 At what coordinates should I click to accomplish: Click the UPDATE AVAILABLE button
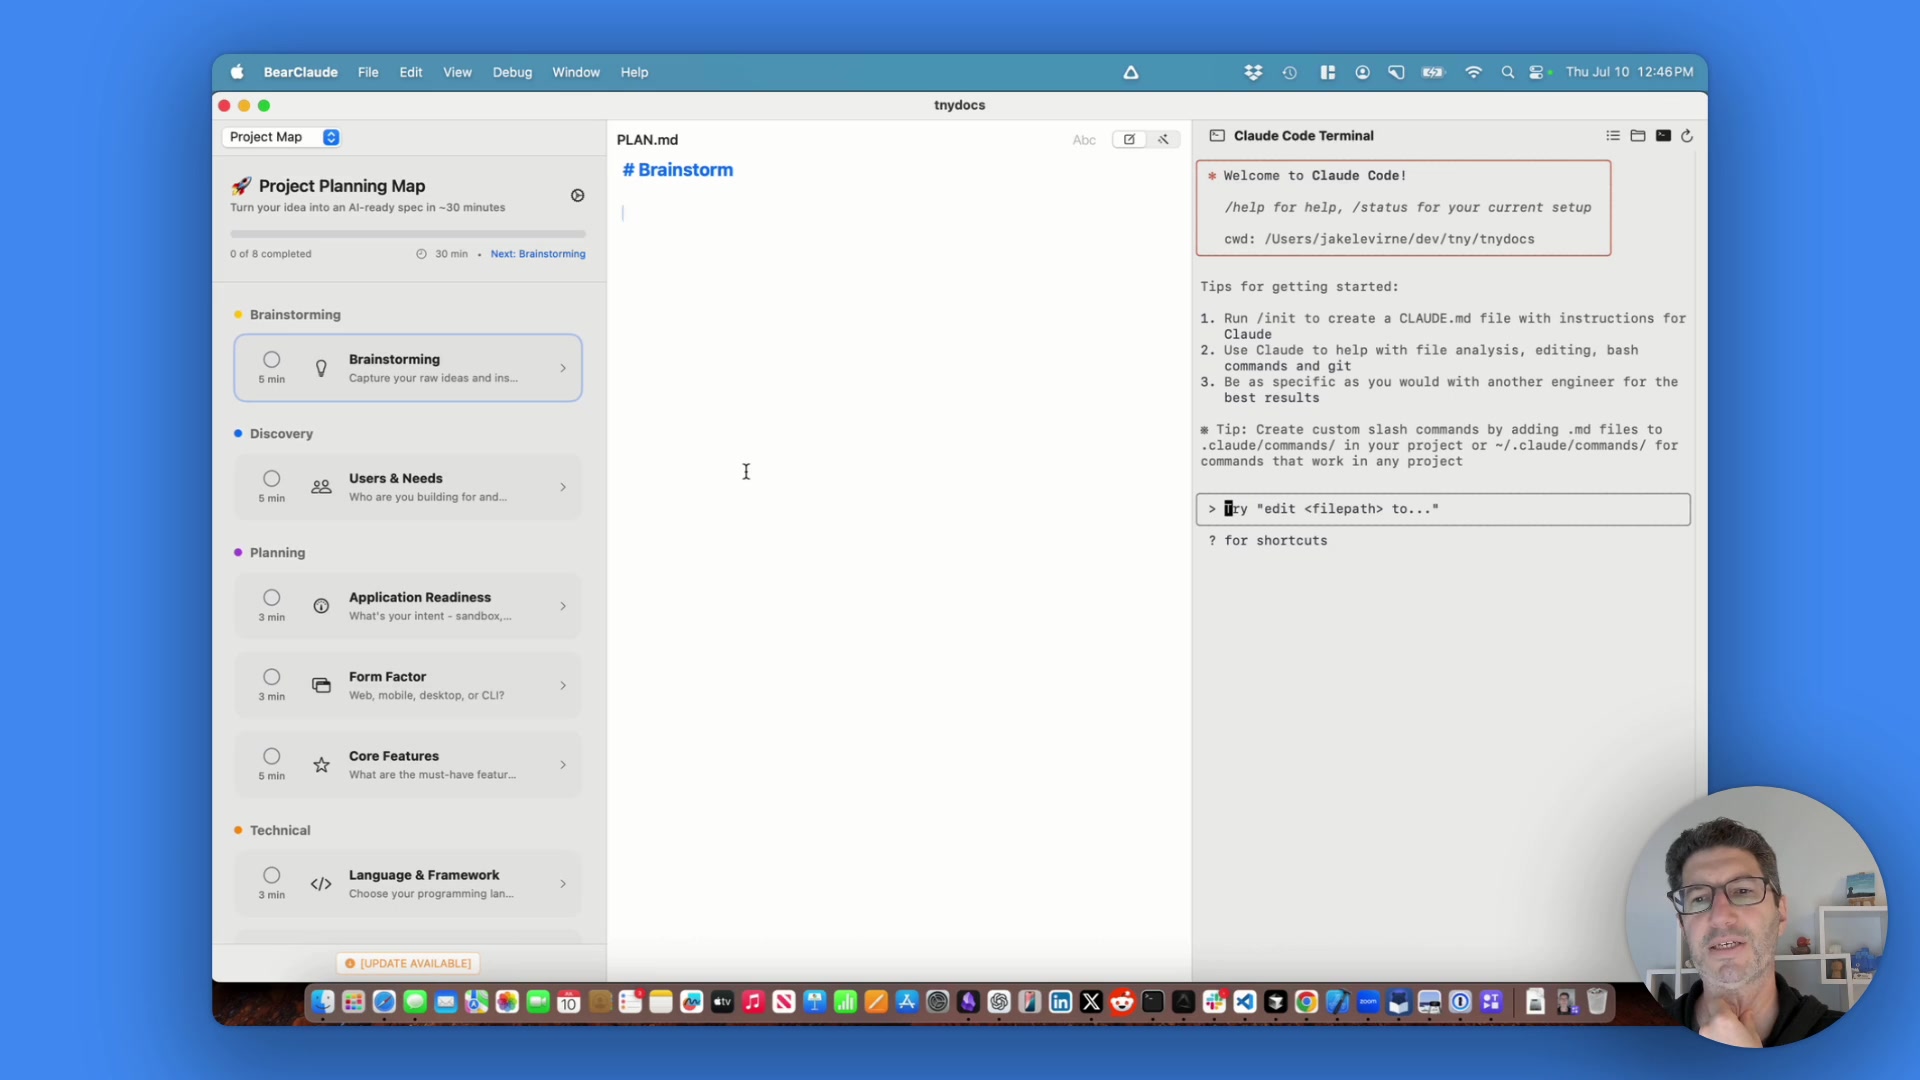(x=408, y=963)
